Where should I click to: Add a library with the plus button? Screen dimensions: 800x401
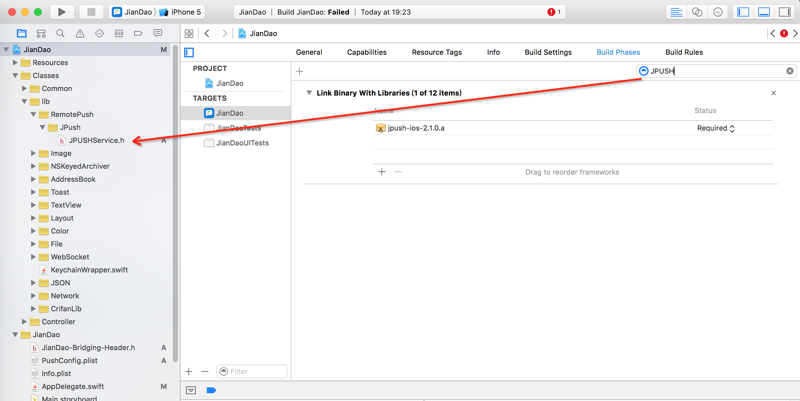point(382,171)
